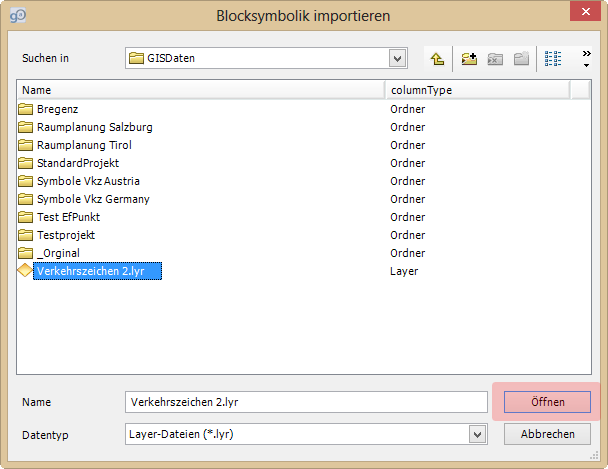The width and height of the screenshot is (608, 469).
Task: Click the Layer type cell
Action: click(404, 271)
